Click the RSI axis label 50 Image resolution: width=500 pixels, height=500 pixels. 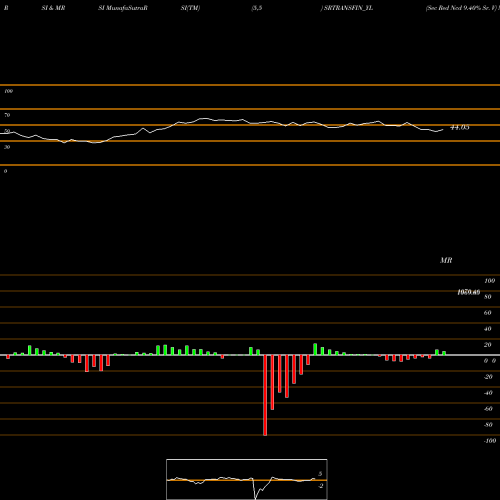point(7,131)
